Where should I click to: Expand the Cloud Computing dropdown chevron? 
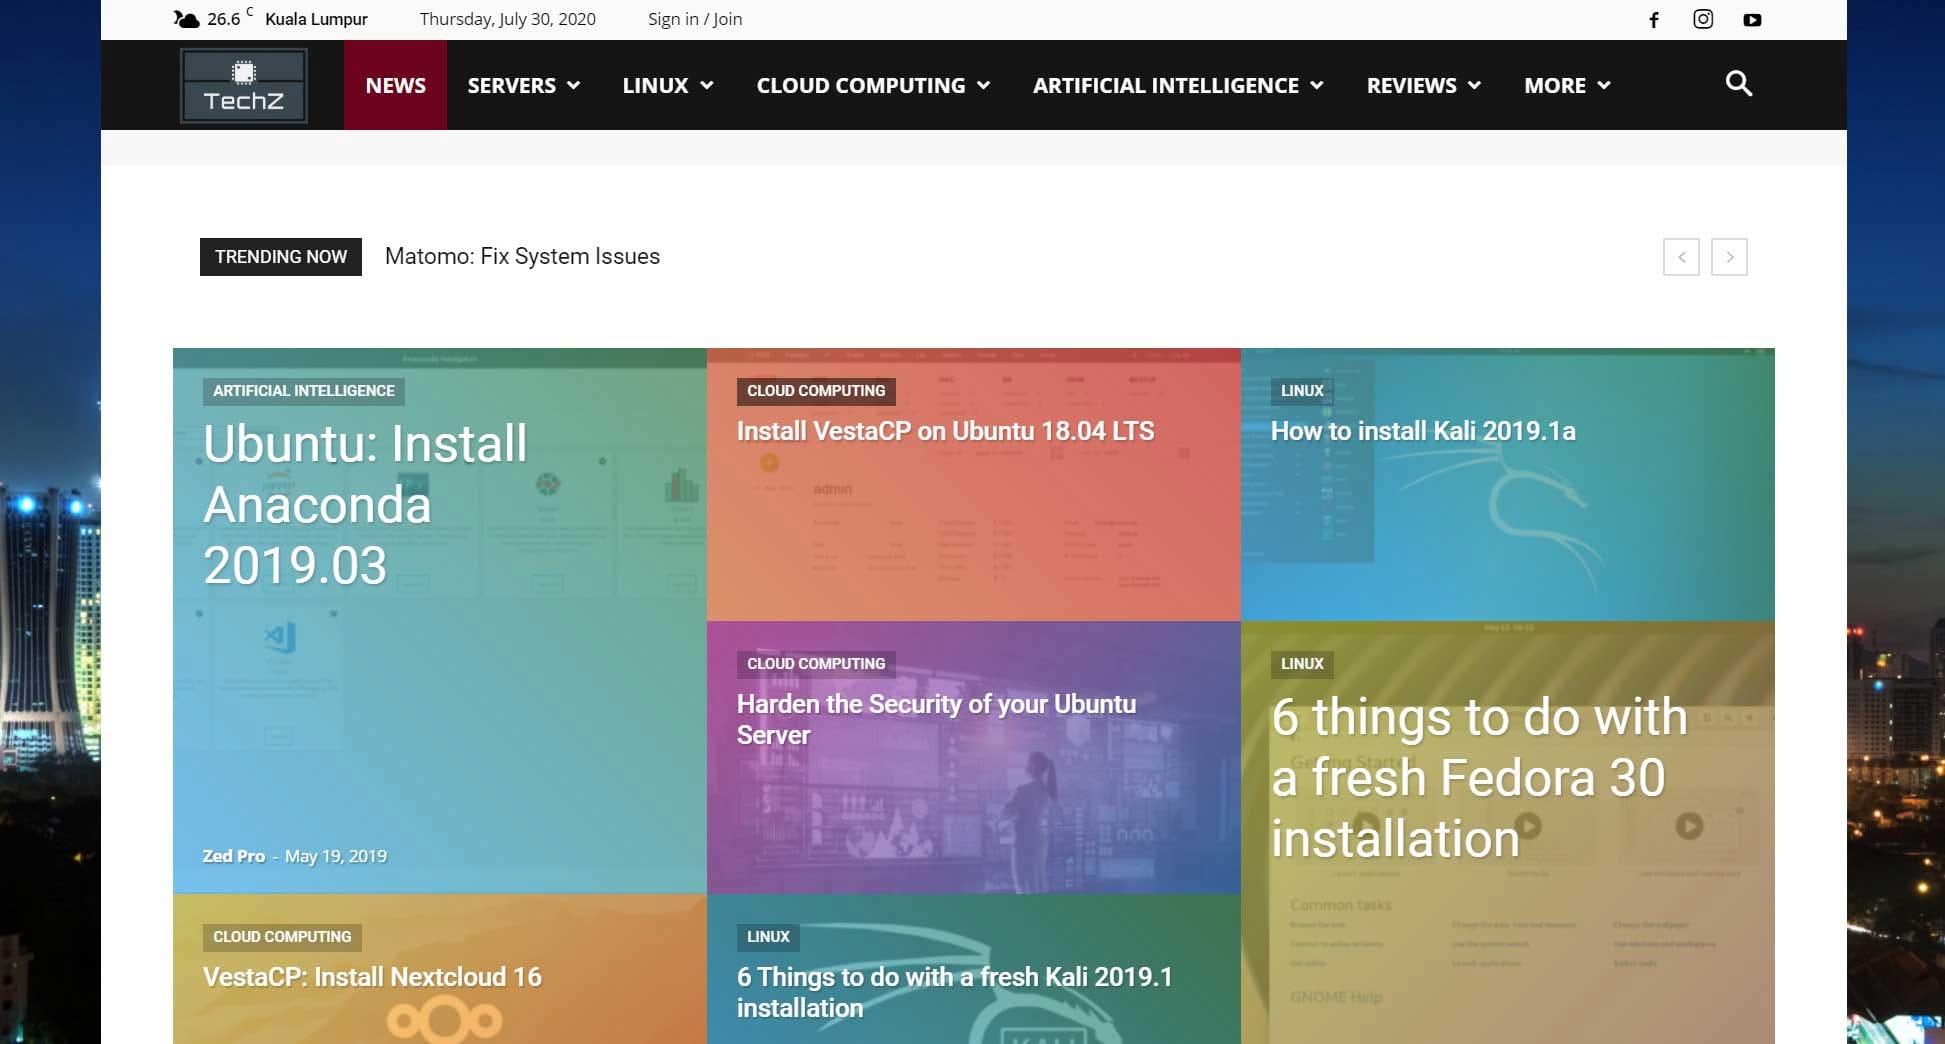click(983, 86)
